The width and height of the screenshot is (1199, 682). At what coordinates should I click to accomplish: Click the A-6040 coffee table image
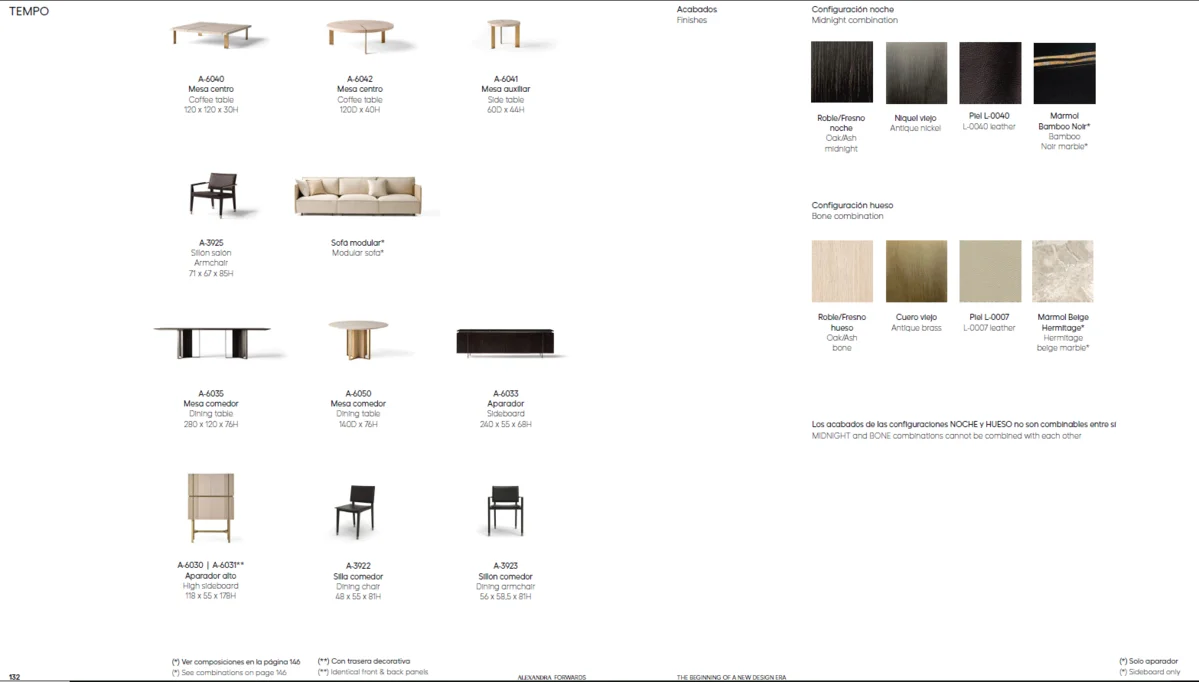[211, 35]
